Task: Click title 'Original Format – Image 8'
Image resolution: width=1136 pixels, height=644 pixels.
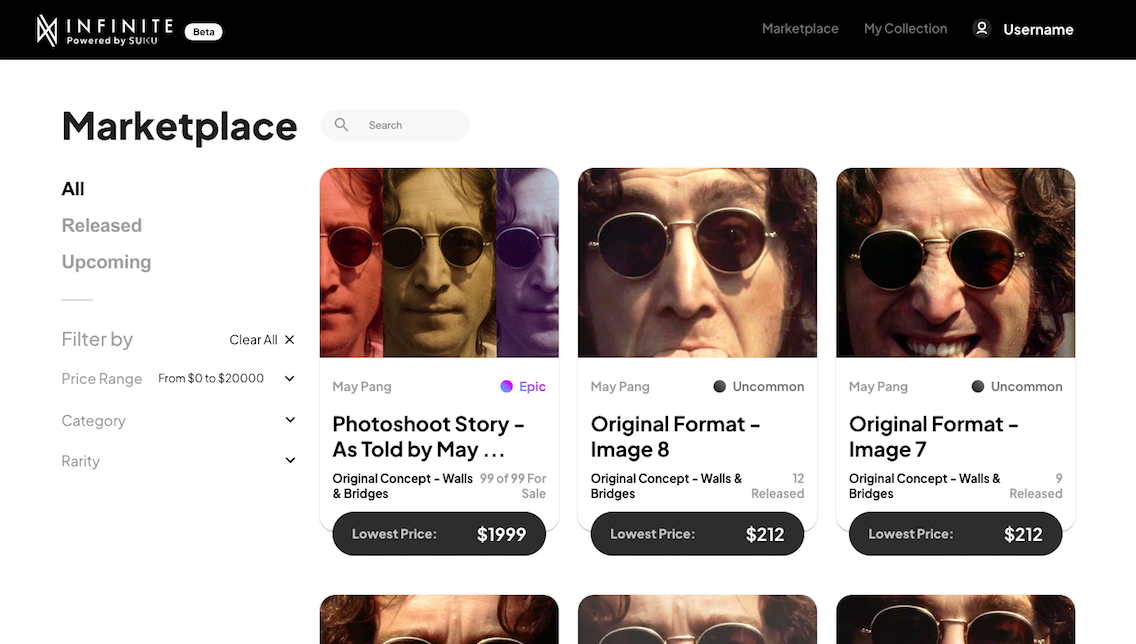Action: (x=675, y=437)
